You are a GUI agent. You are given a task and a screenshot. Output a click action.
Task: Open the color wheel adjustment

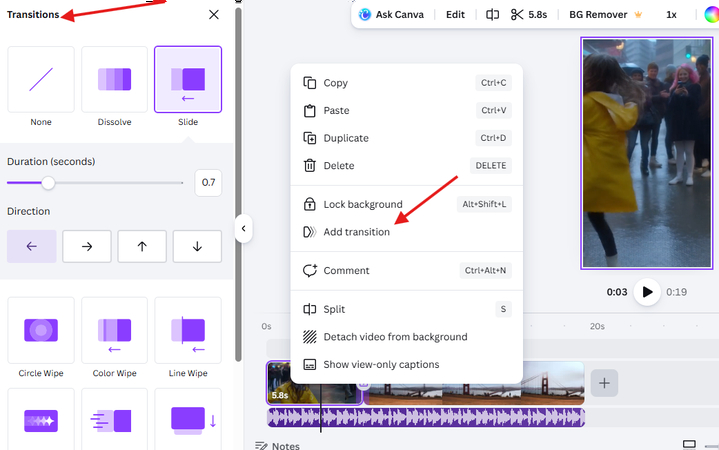click(711, 15)
